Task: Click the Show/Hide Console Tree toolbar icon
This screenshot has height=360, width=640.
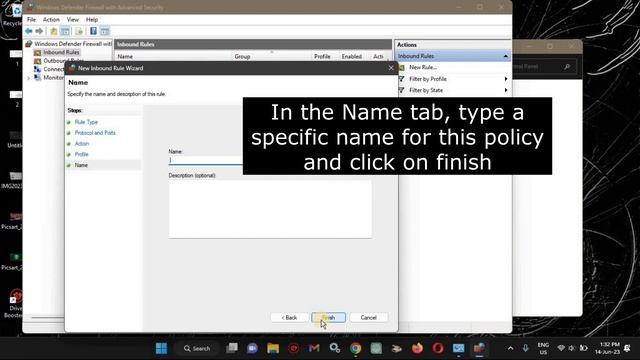Action: pos(65,31)
